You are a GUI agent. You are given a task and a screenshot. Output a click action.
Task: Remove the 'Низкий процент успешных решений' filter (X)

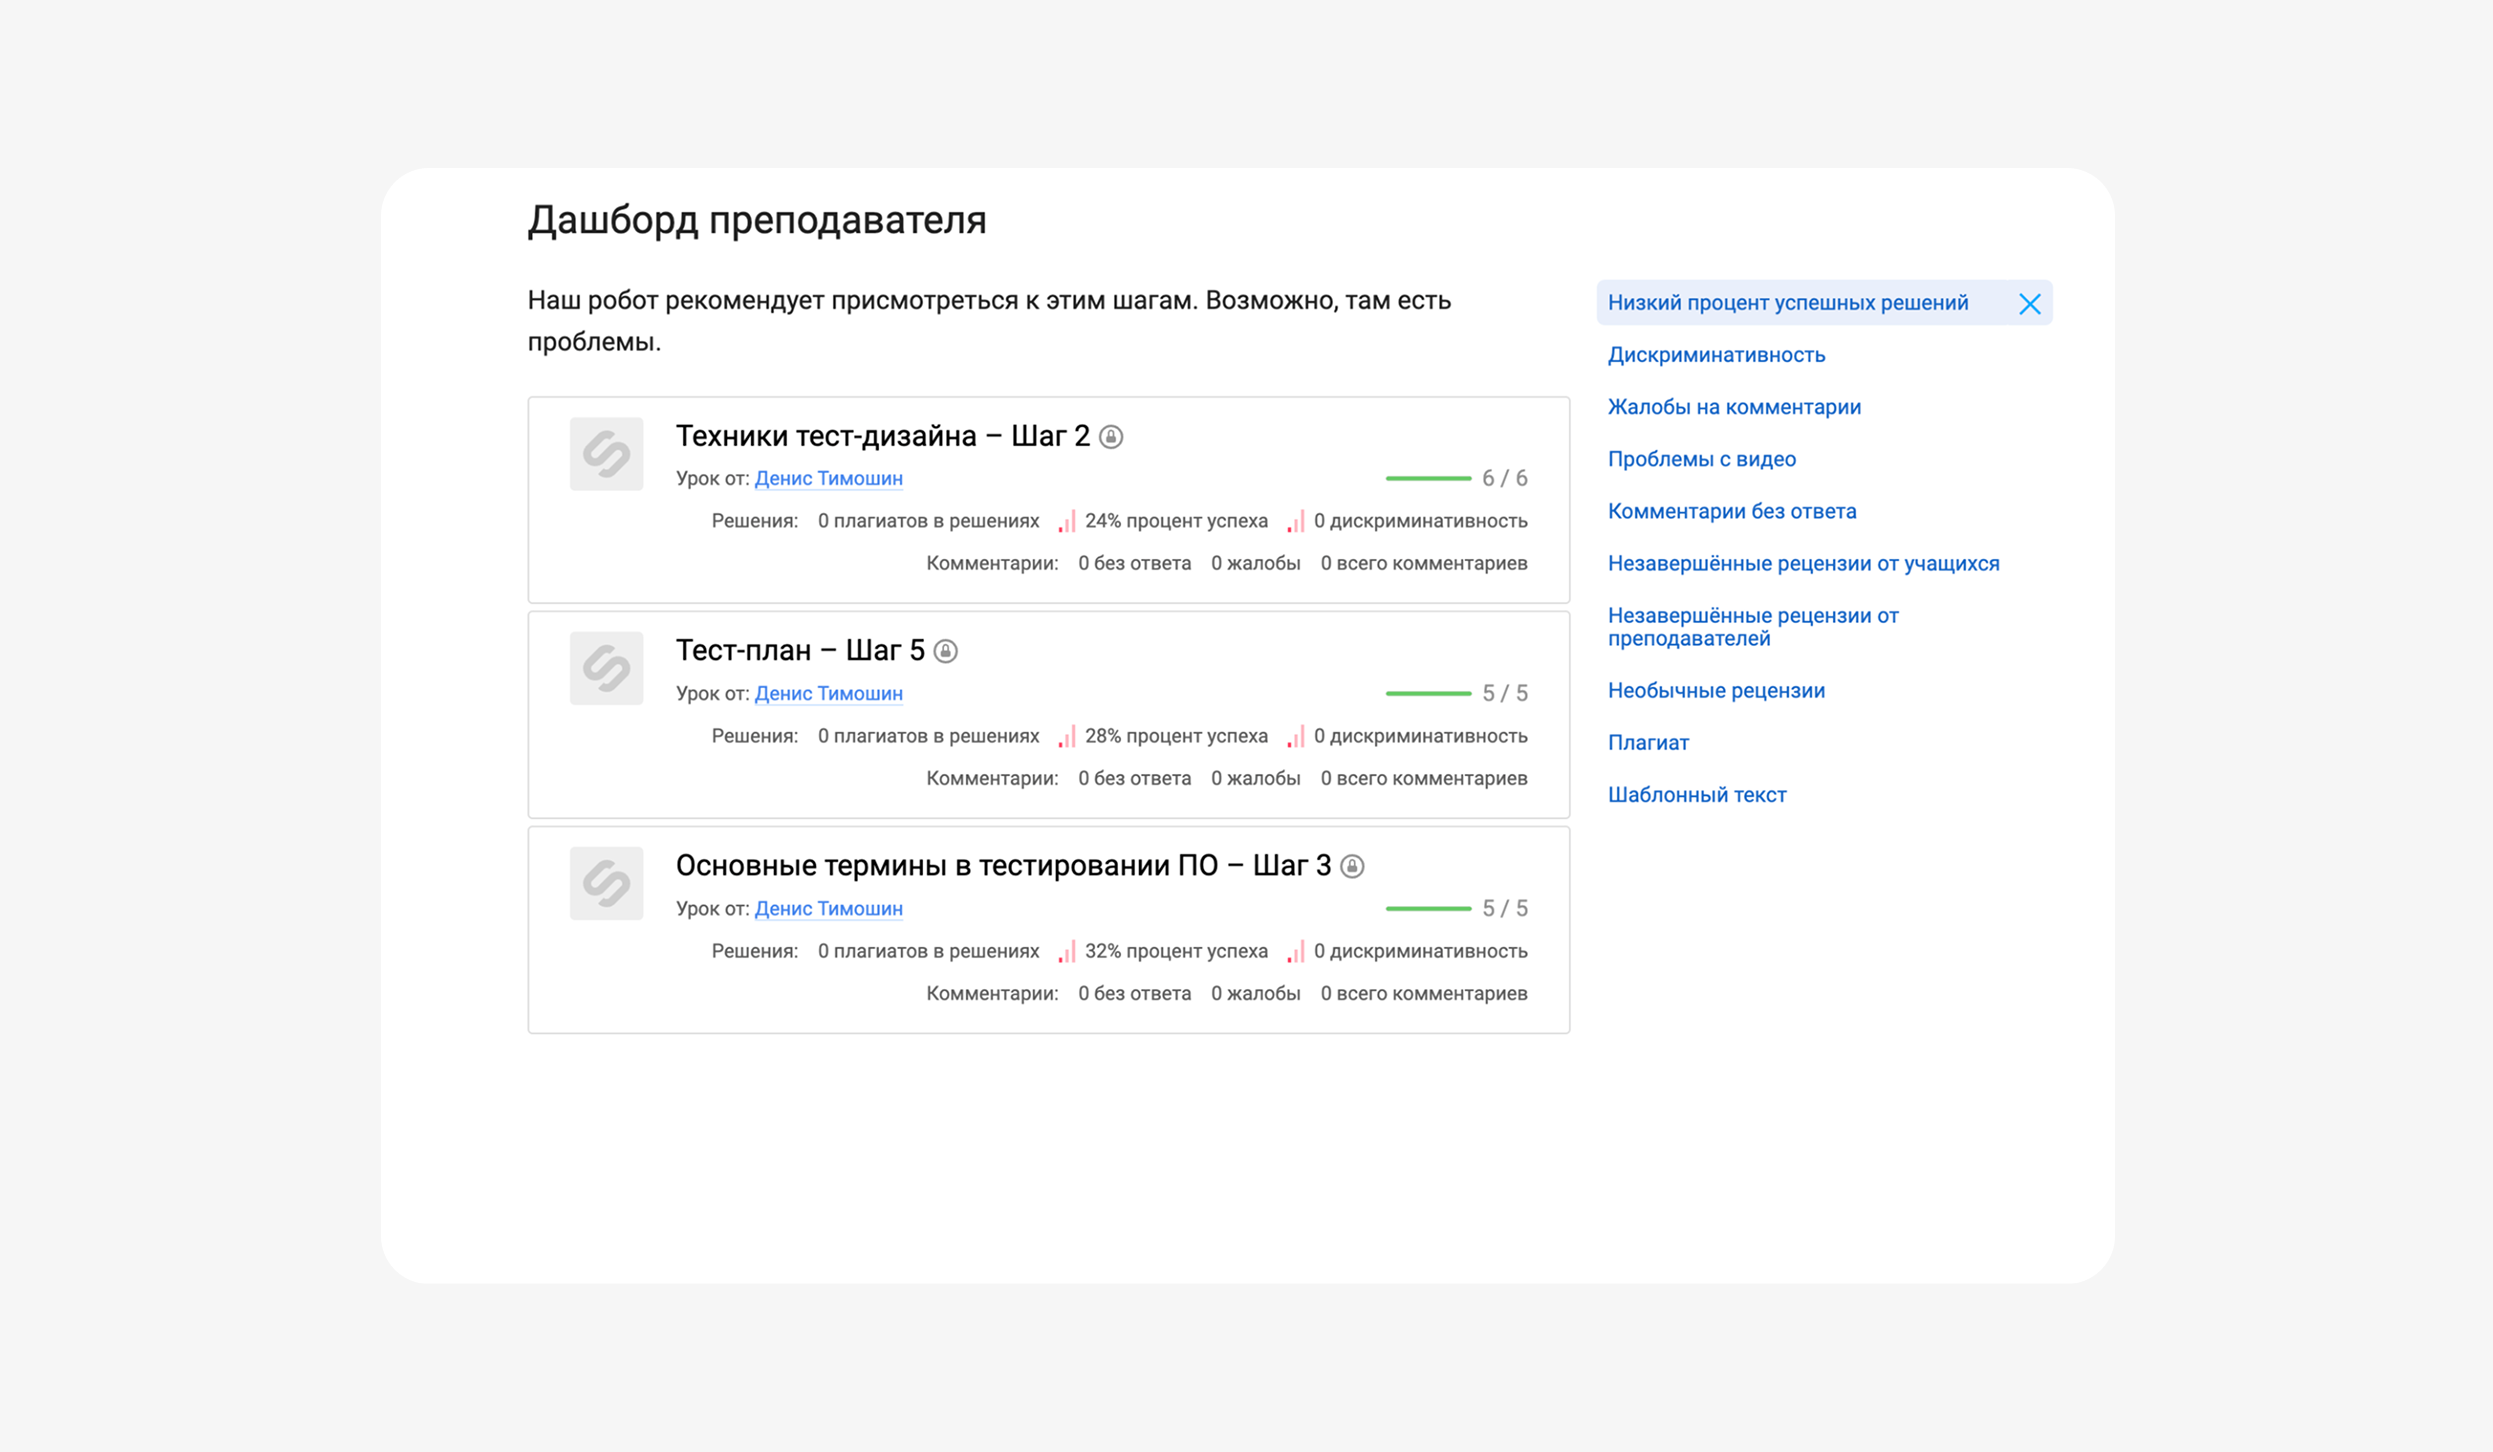pyautogui.click(x=2028, y=304)
